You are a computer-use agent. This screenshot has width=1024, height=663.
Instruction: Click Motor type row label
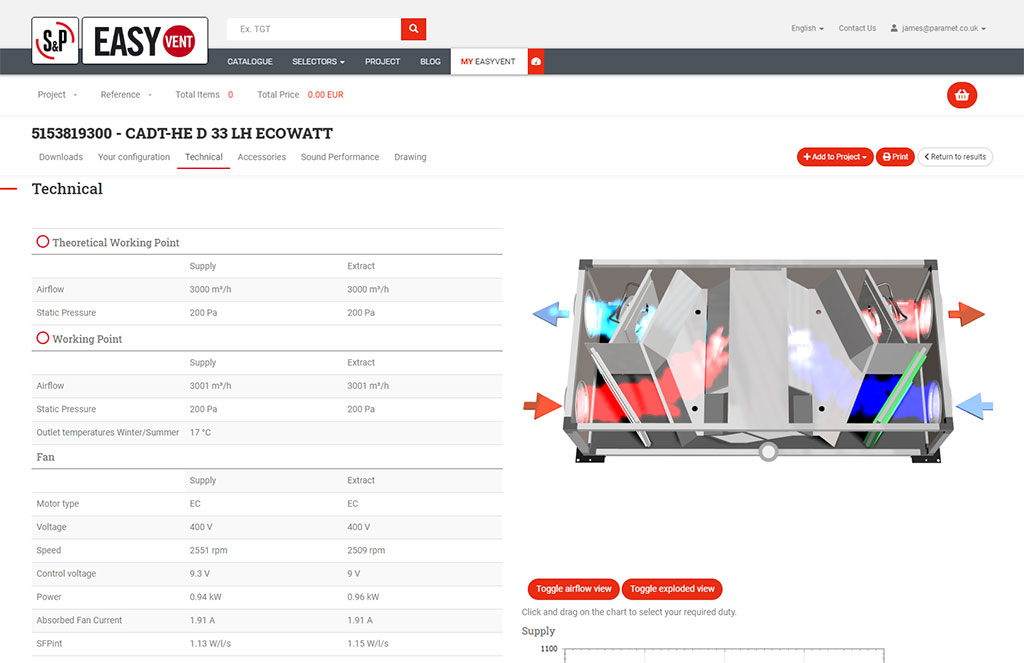pyautogui.click(x=57, y=504)
